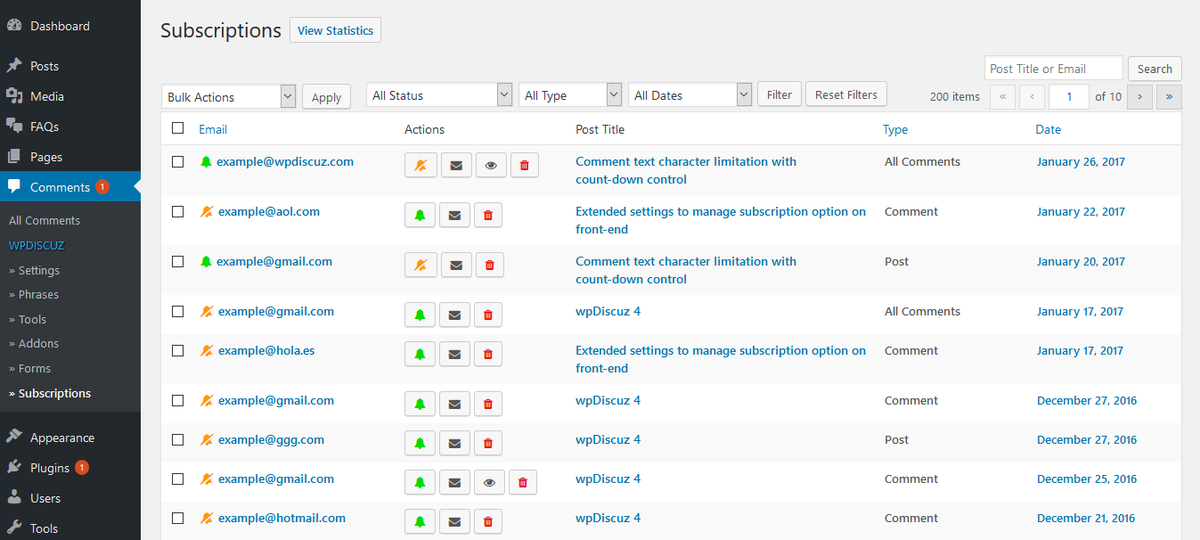Screen dimensions: 1200x540
Task: Click the envelope icon for example@wpdiscuz.com
Action: click(x=455, y=166)
